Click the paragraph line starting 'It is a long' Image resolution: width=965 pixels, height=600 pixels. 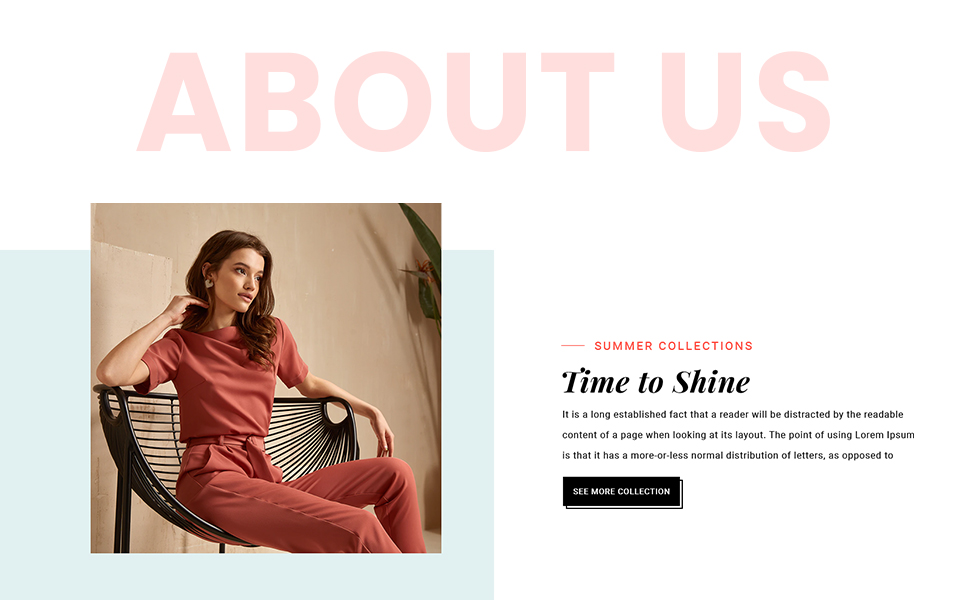732,415
